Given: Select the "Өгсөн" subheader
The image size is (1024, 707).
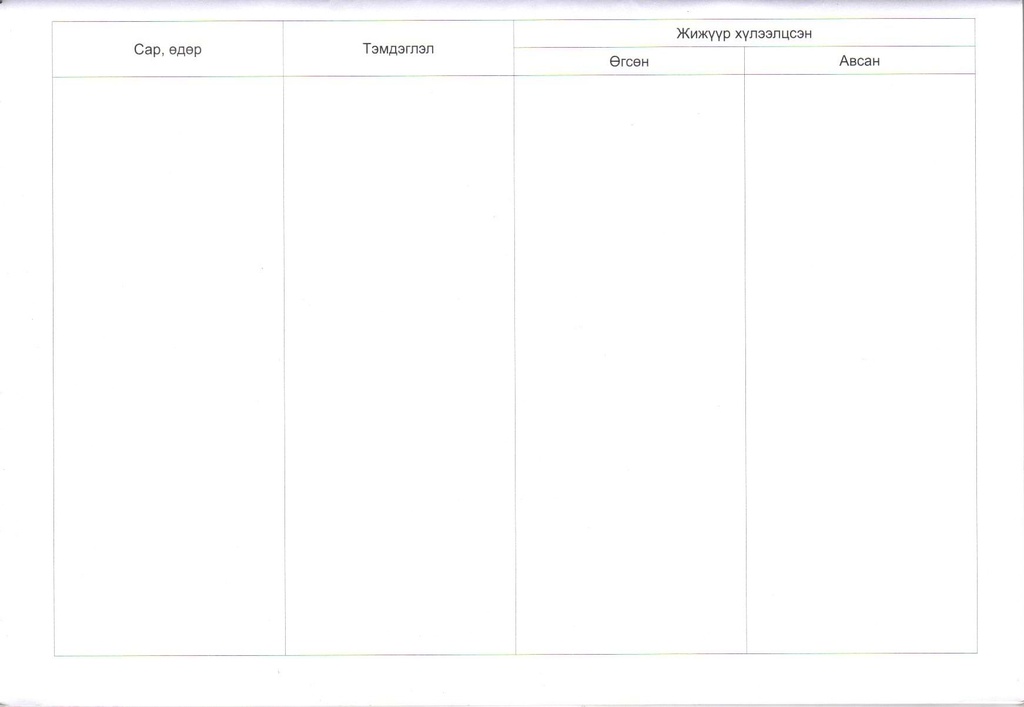Looking at the screenshot, I should point(629,61).
